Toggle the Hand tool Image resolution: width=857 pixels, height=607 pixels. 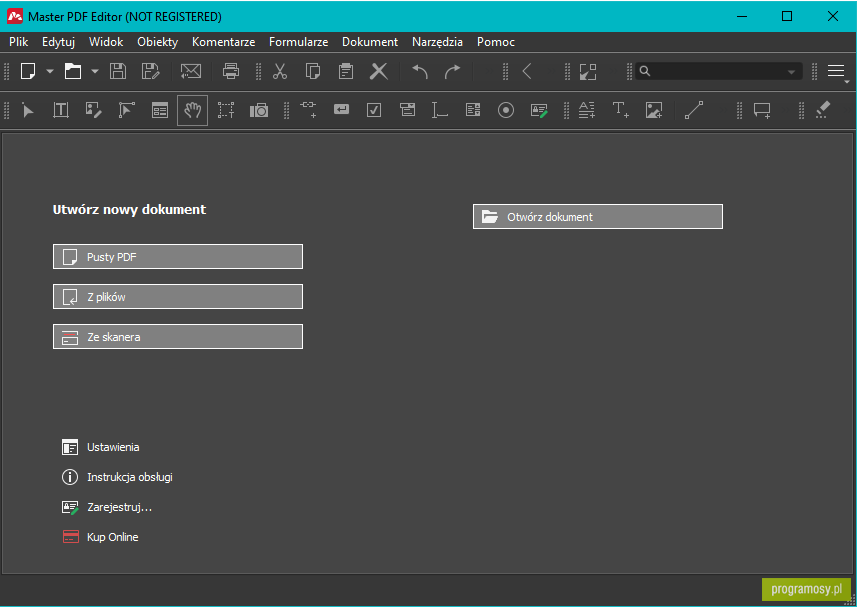coord(192,110)
